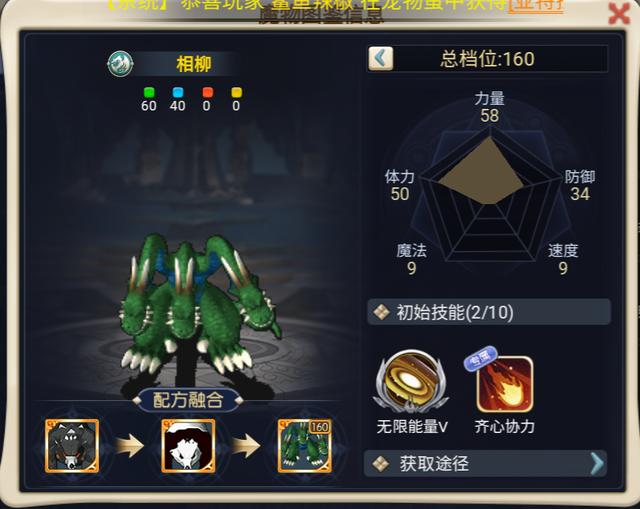Click the orange link in the system announcement

pyautogui.click(x=536, y=6)
